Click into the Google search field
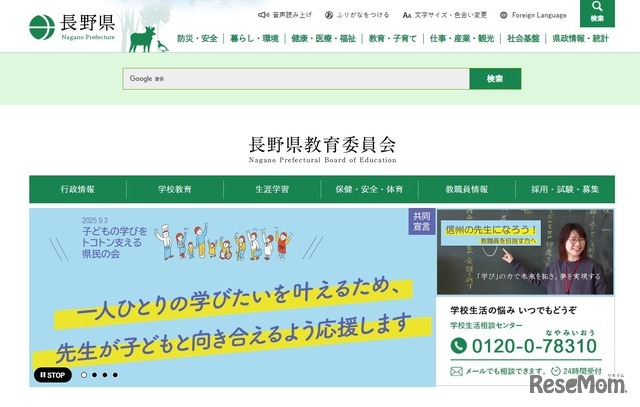Viewport: 640px width, 407px height. coord(296,78)
